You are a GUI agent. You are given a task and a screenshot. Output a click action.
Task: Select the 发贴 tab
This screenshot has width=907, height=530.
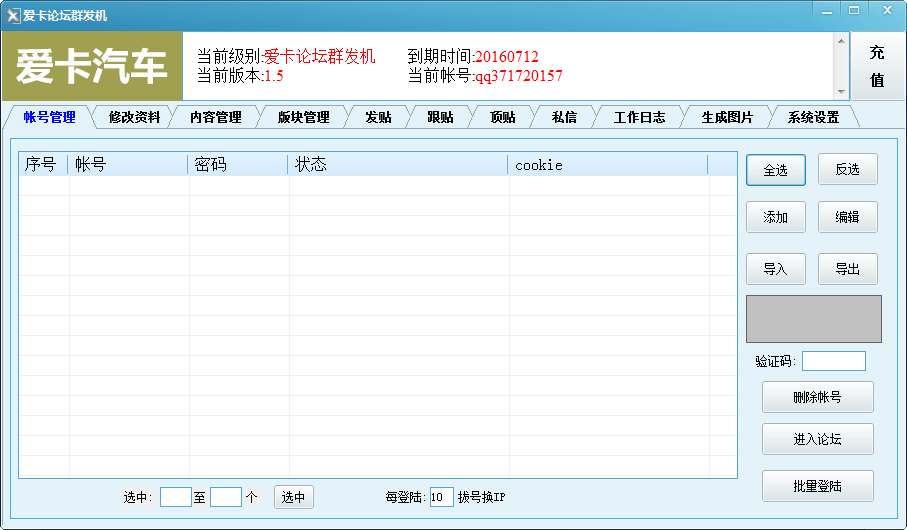pyautogui.click(x=378, y=117)
